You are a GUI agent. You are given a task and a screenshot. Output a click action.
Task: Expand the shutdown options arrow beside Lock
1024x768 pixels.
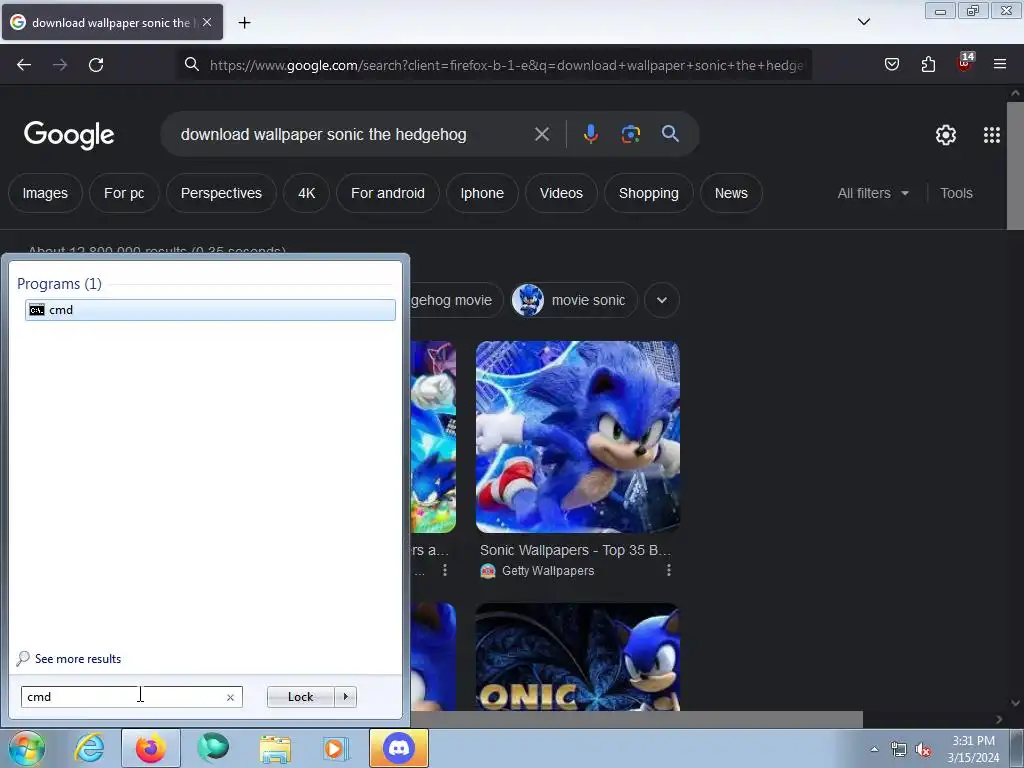[345, 697]
